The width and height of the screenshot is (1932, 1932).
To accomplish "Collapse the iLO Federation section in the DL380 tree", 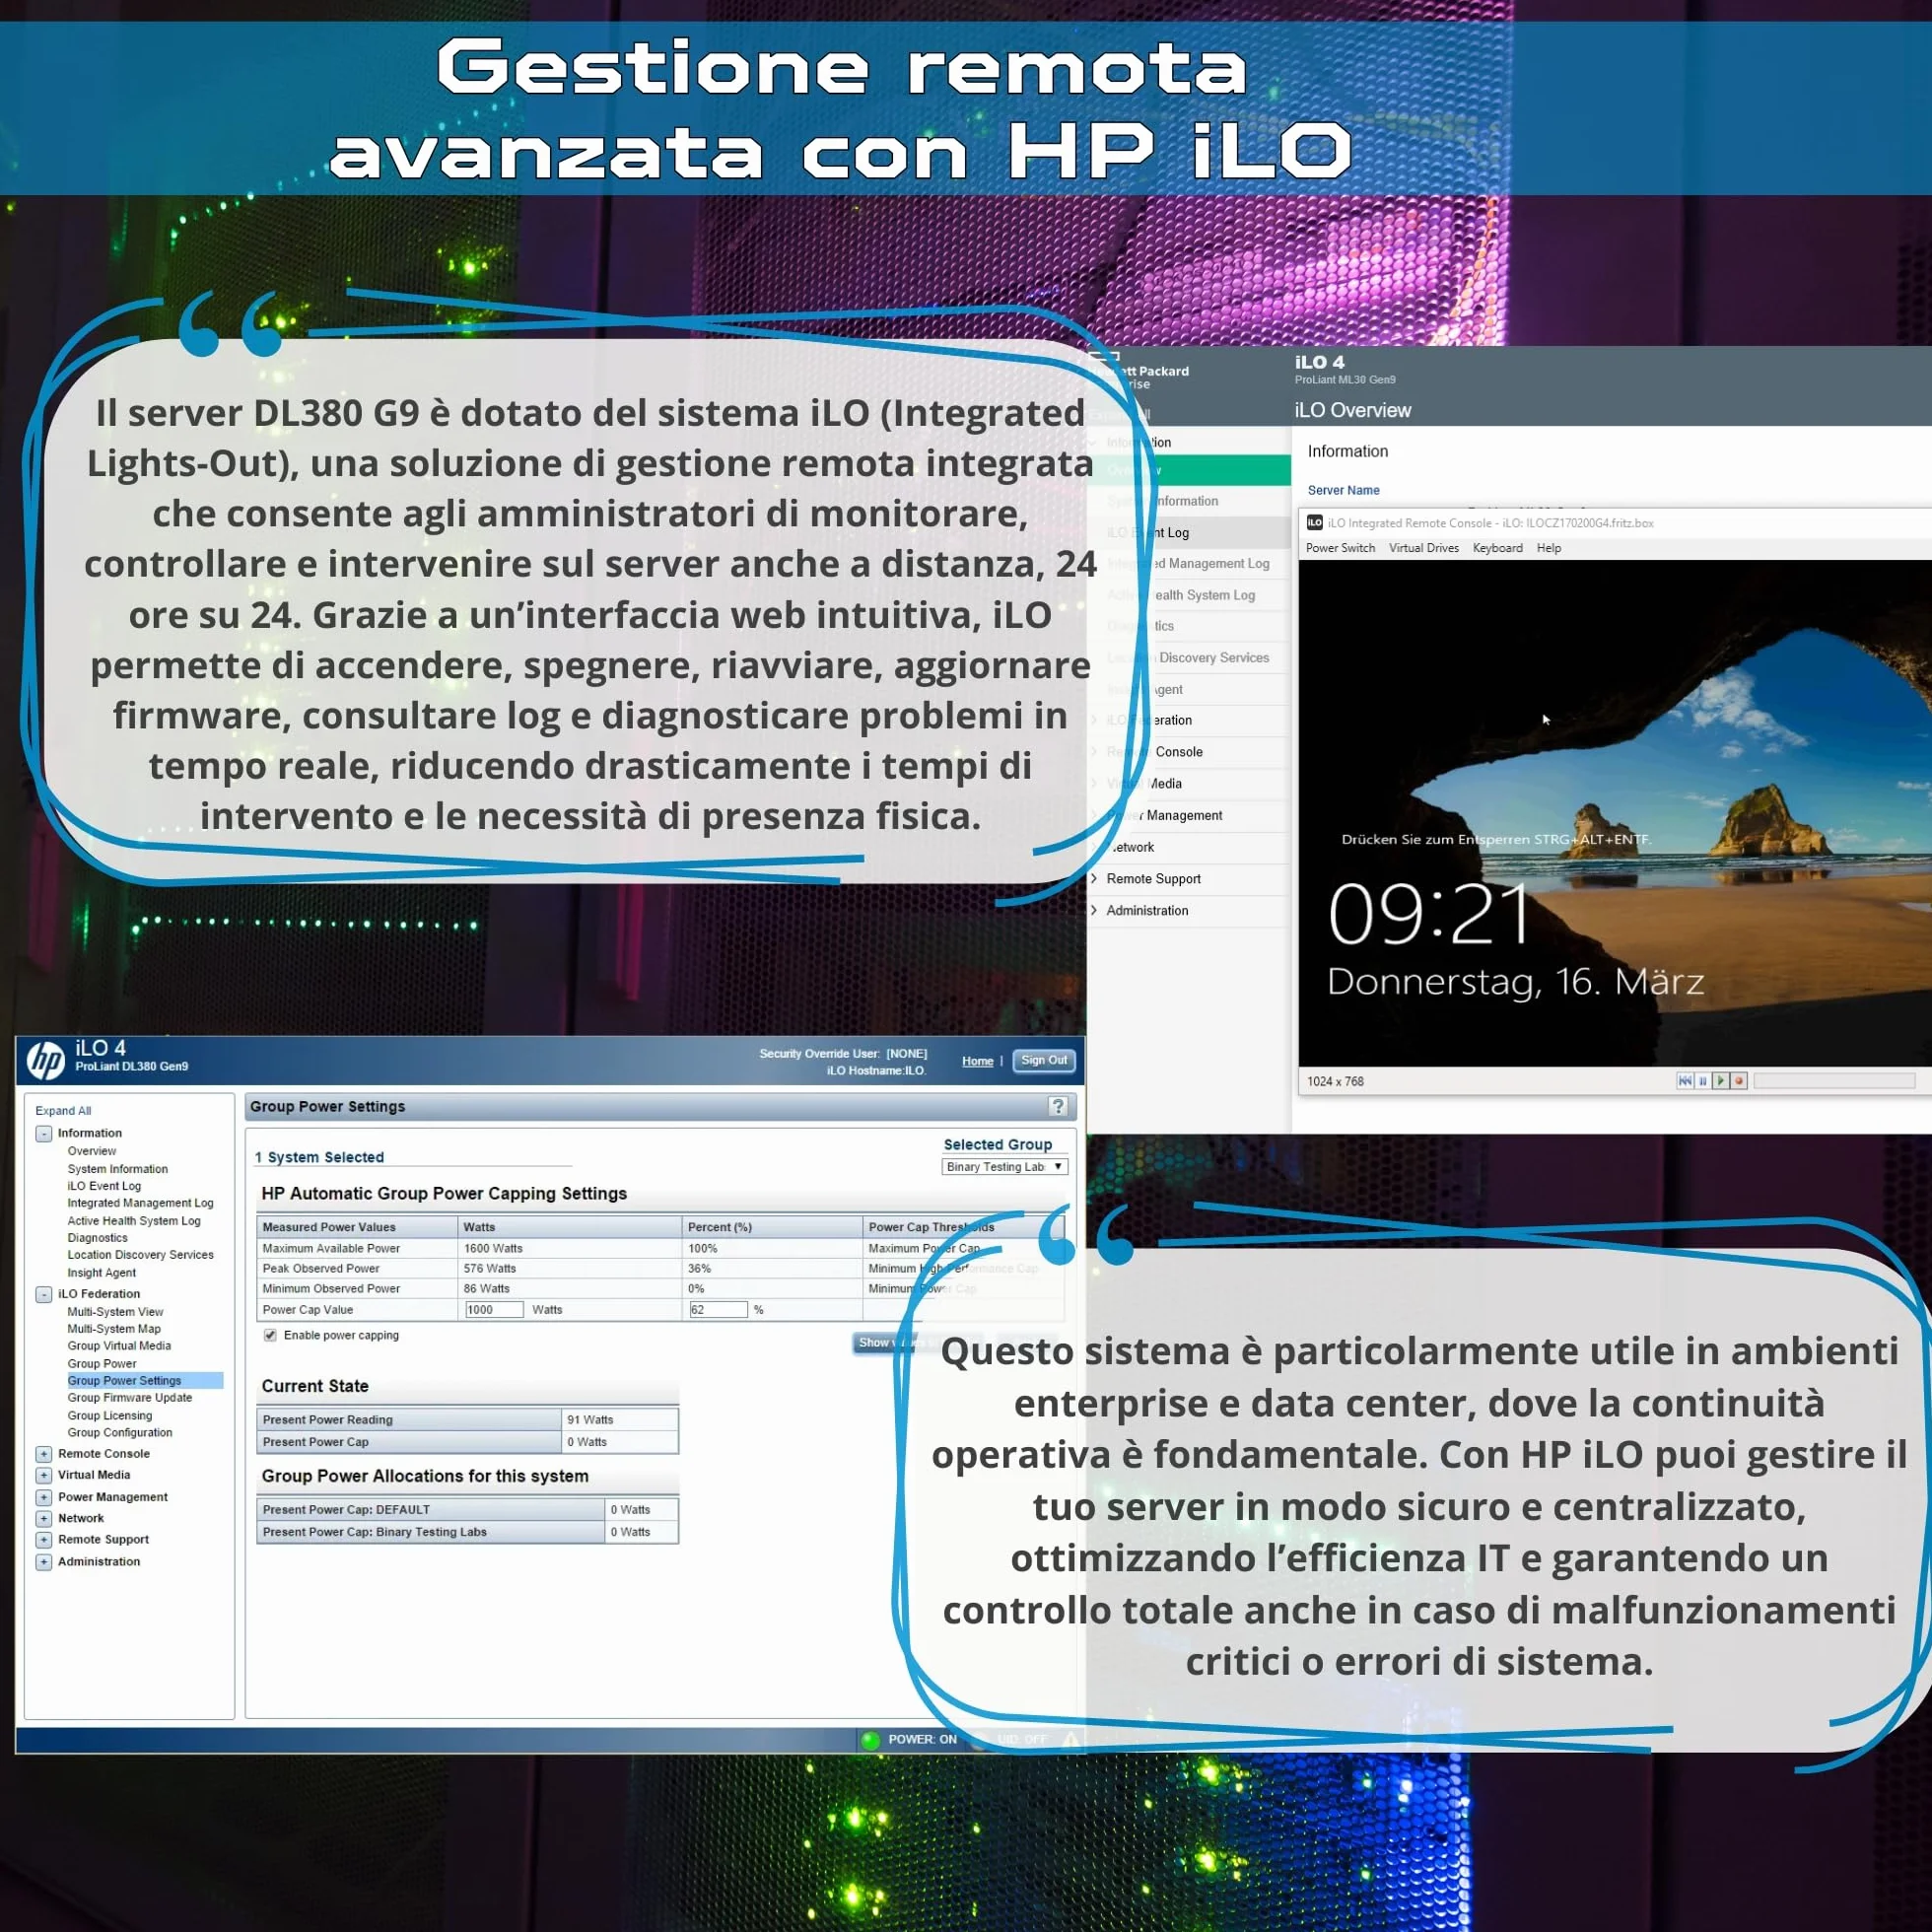I will [44, 1294].
